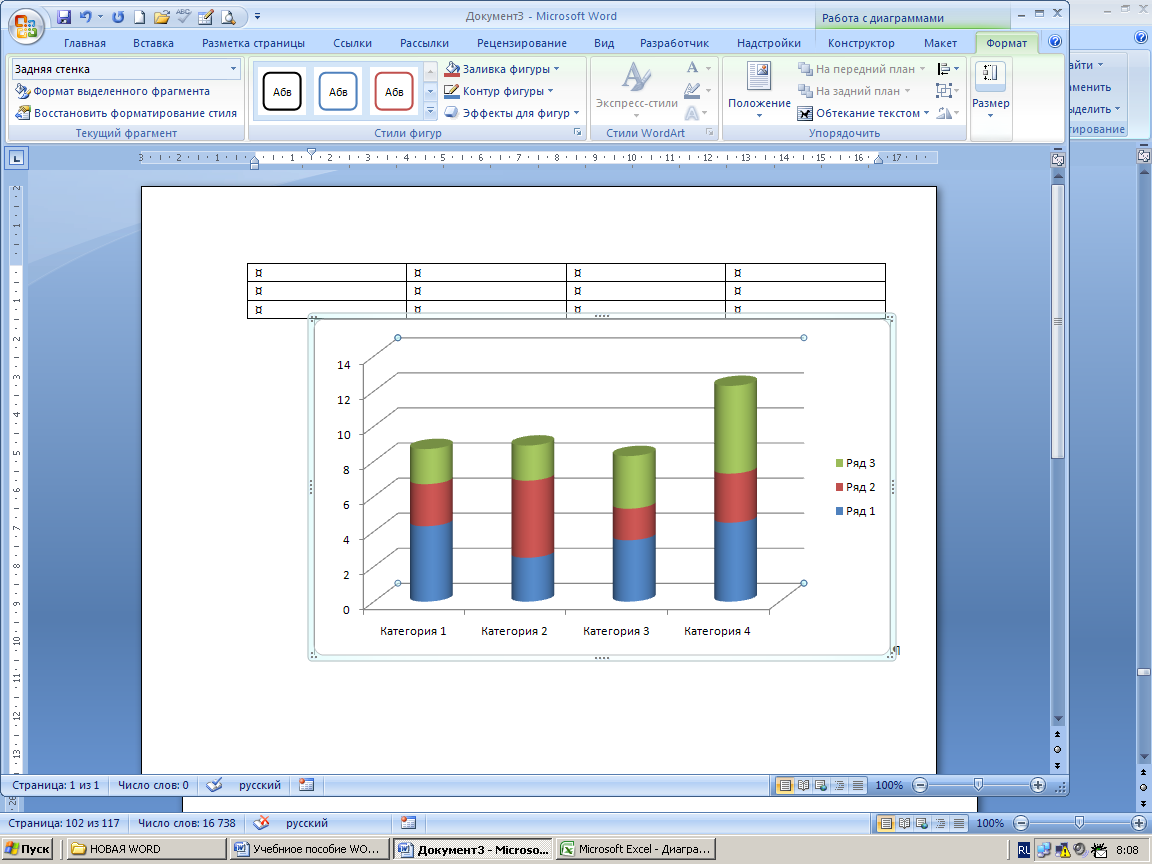Open Print Preview magnifier icon
Image resolution: width=1152 pixels, height=864 pixels.
[228, 17]
